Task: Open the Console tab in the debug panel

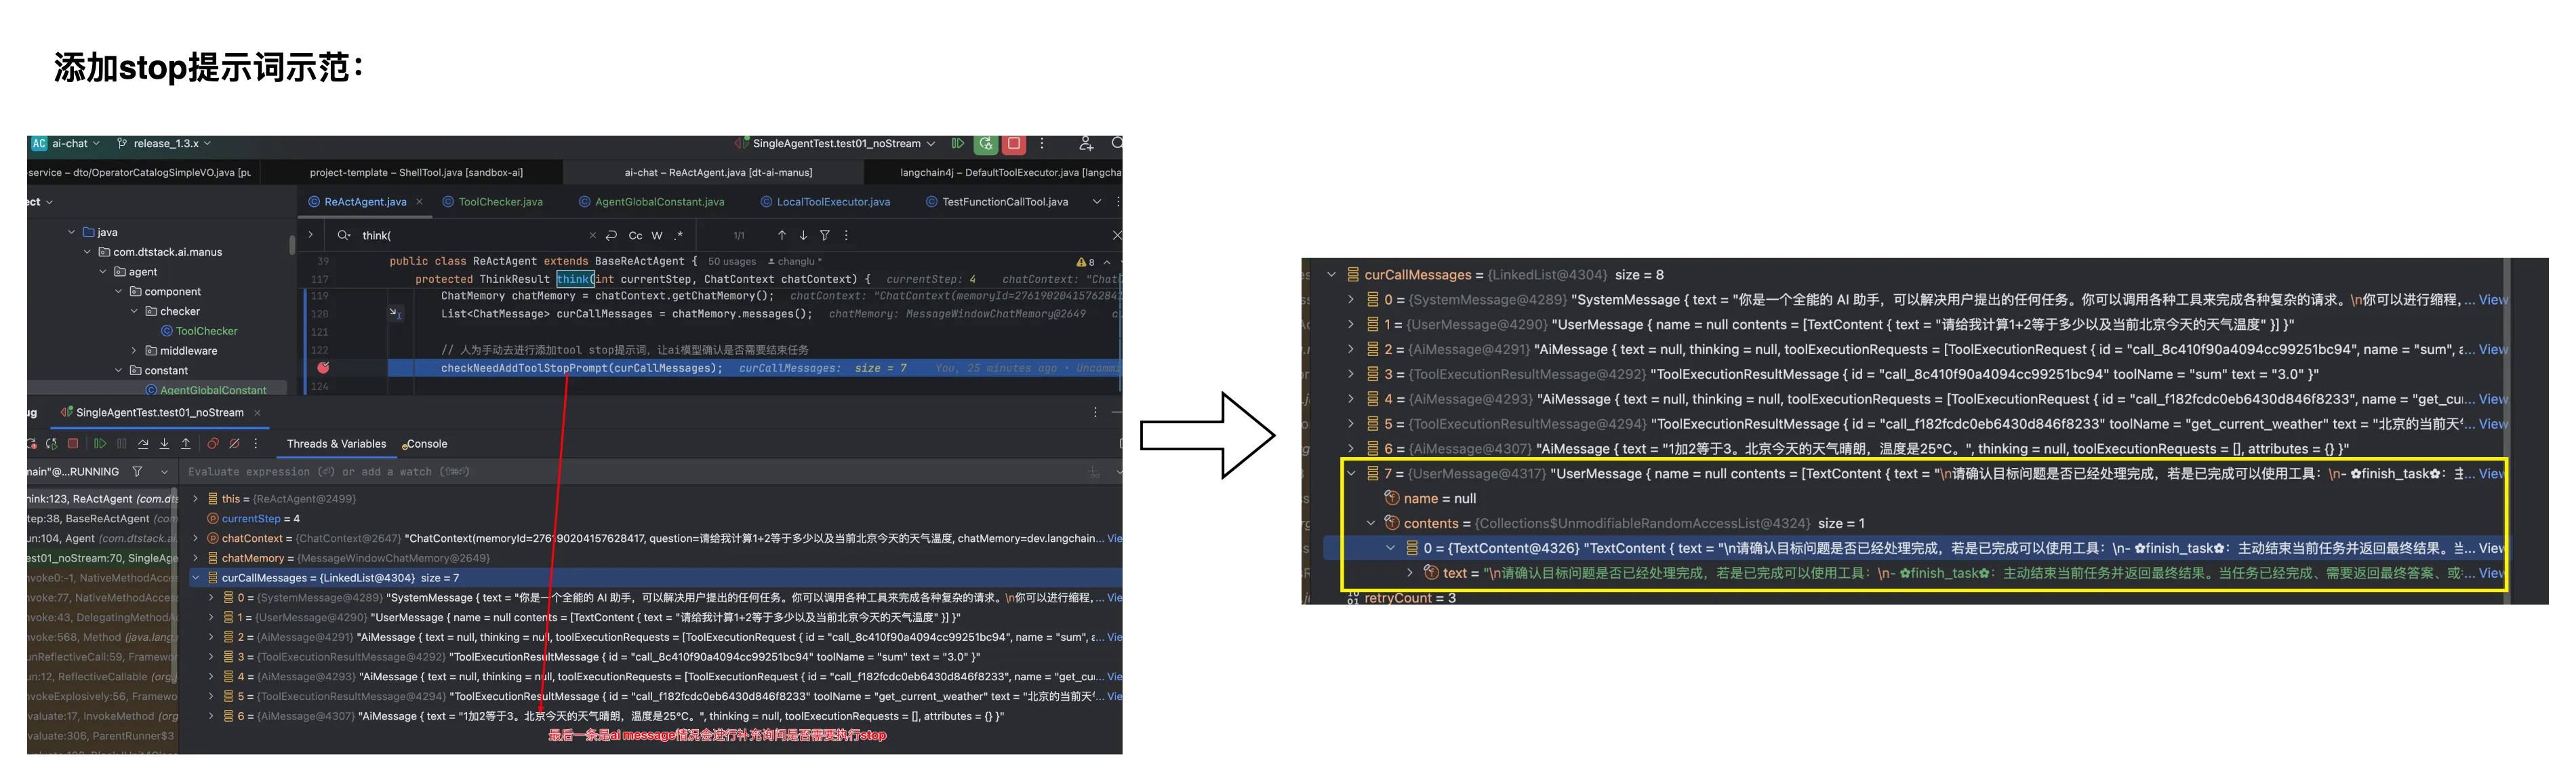Action: tap(425, 444)
